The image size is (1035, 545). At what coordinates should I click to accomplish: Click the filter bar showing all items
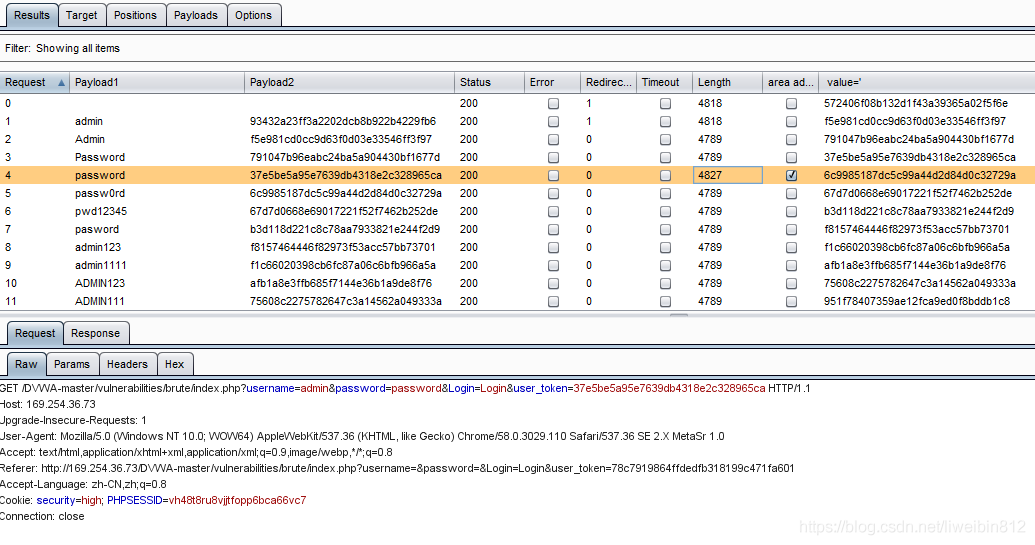(518, 48)
